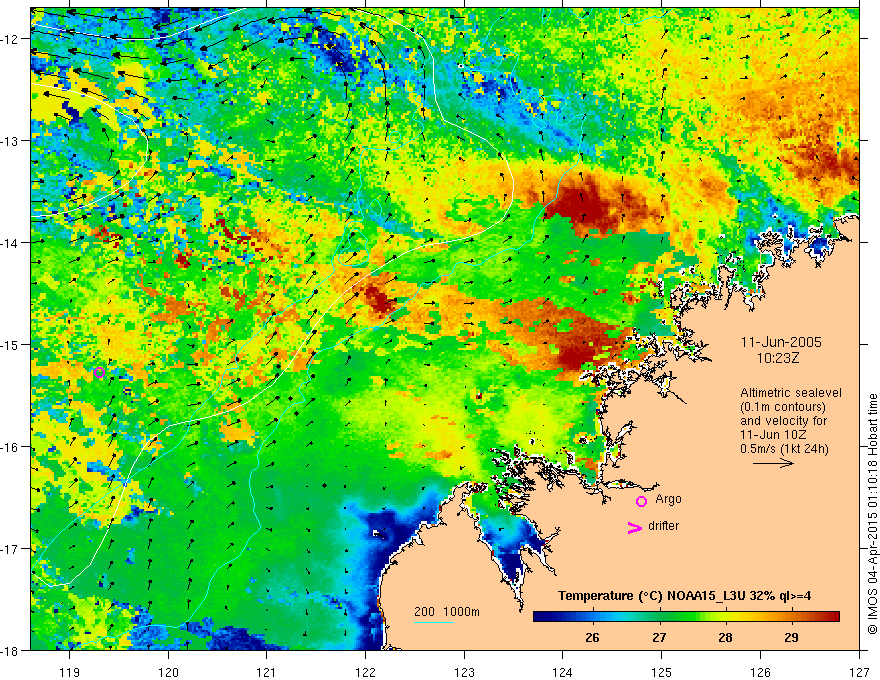Click the '11-Jun 10Z' legend line

[x=773, y=435]
